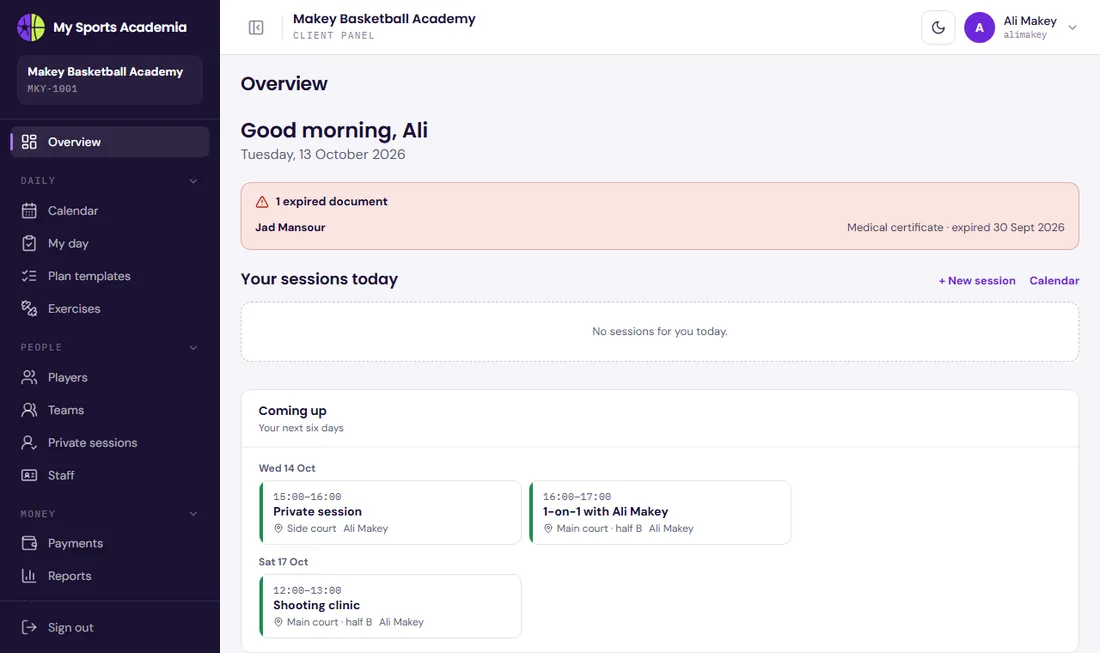Click the Payments wallet icon

[x=29, y=543]
